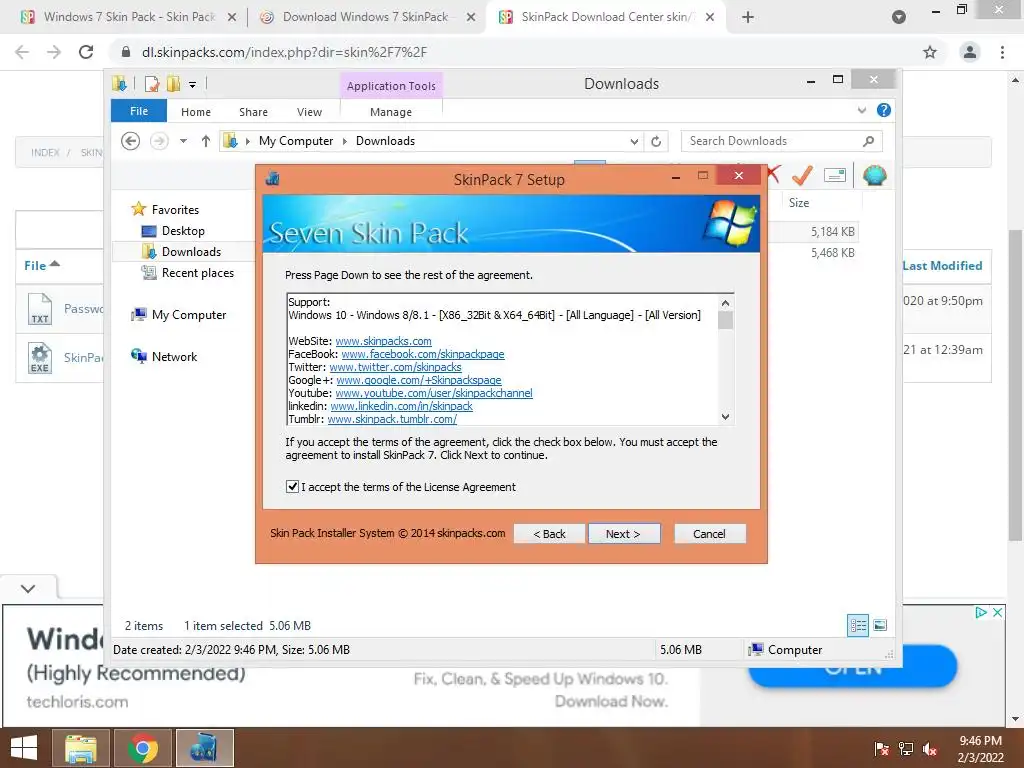Viewport: 1024px width, 768px height.
Task: Click the Size column header
Action: pyautogui.click(x=799, y=202)
